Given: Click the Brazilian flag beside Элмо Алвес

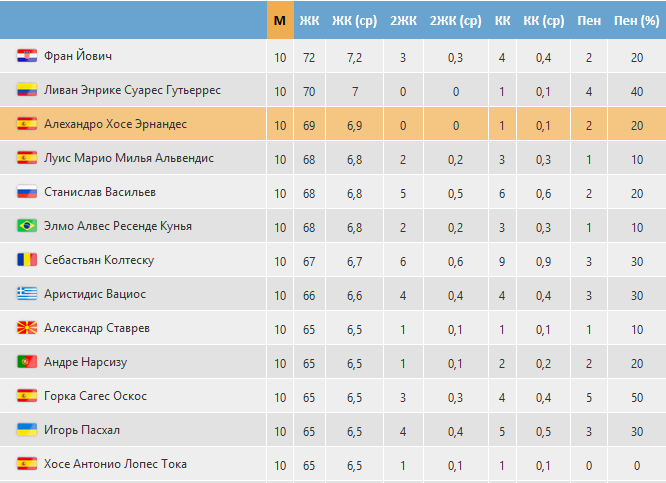Looking at the screenshot, I should pos(27,226).
